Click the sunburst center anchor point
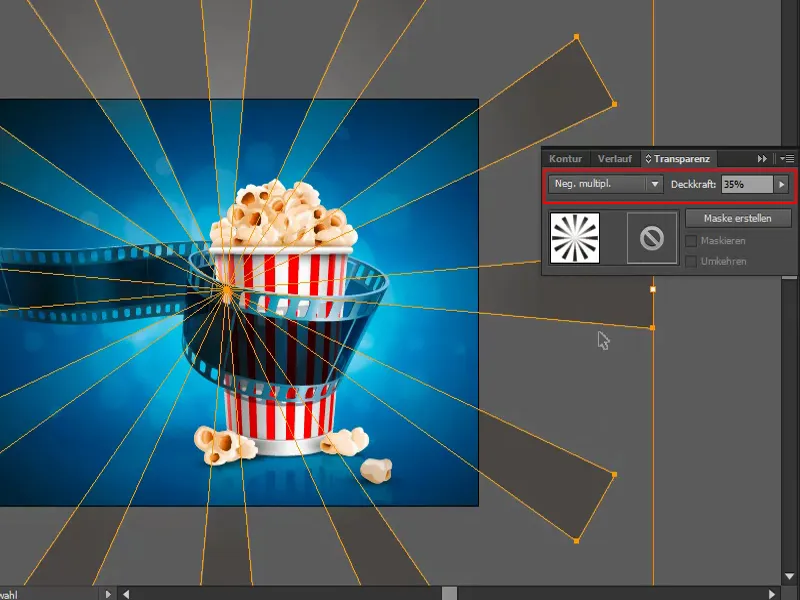Viewport: 800px width, 600px height. 227,290
